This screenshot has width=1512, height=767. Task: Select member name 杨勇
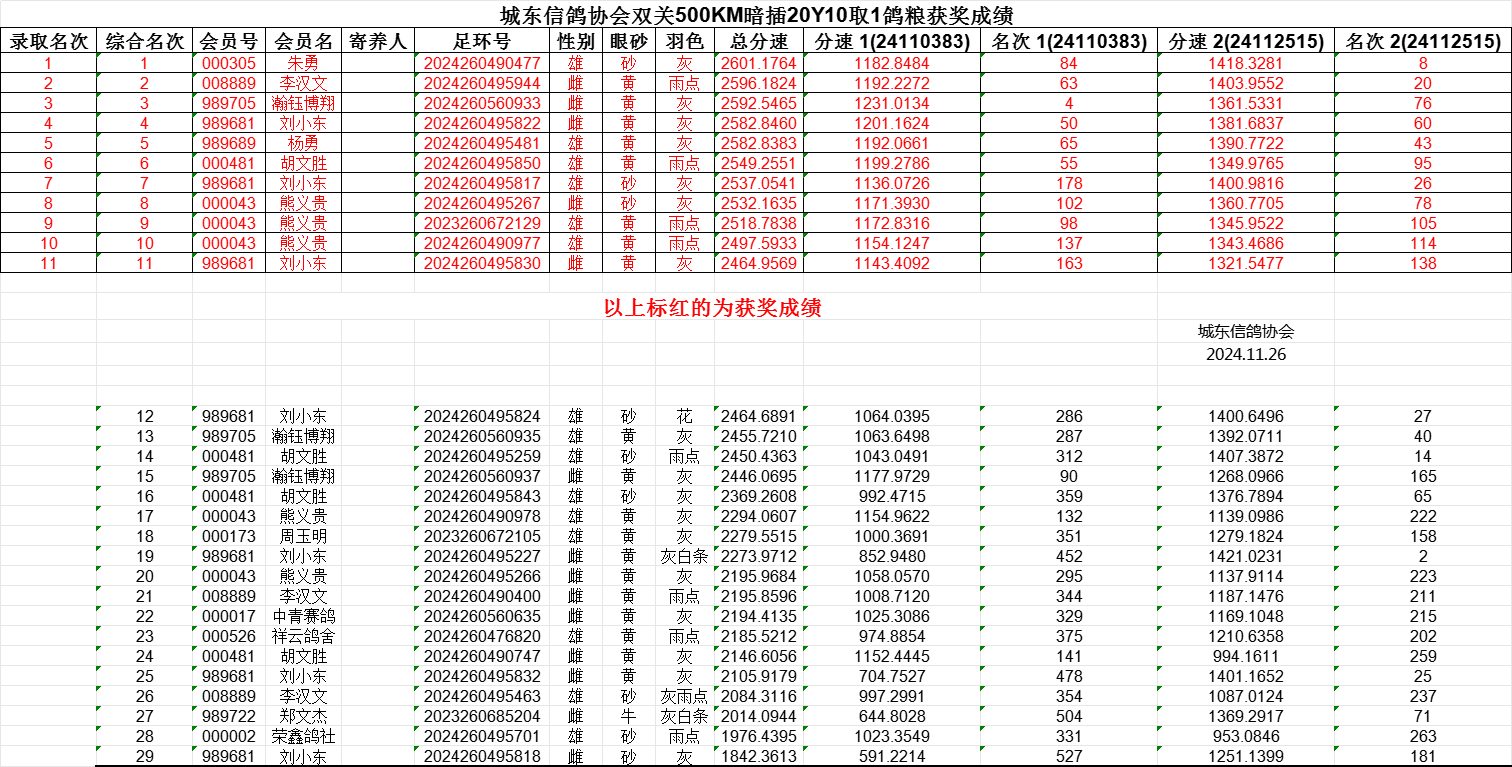click(x=303, y=143)
